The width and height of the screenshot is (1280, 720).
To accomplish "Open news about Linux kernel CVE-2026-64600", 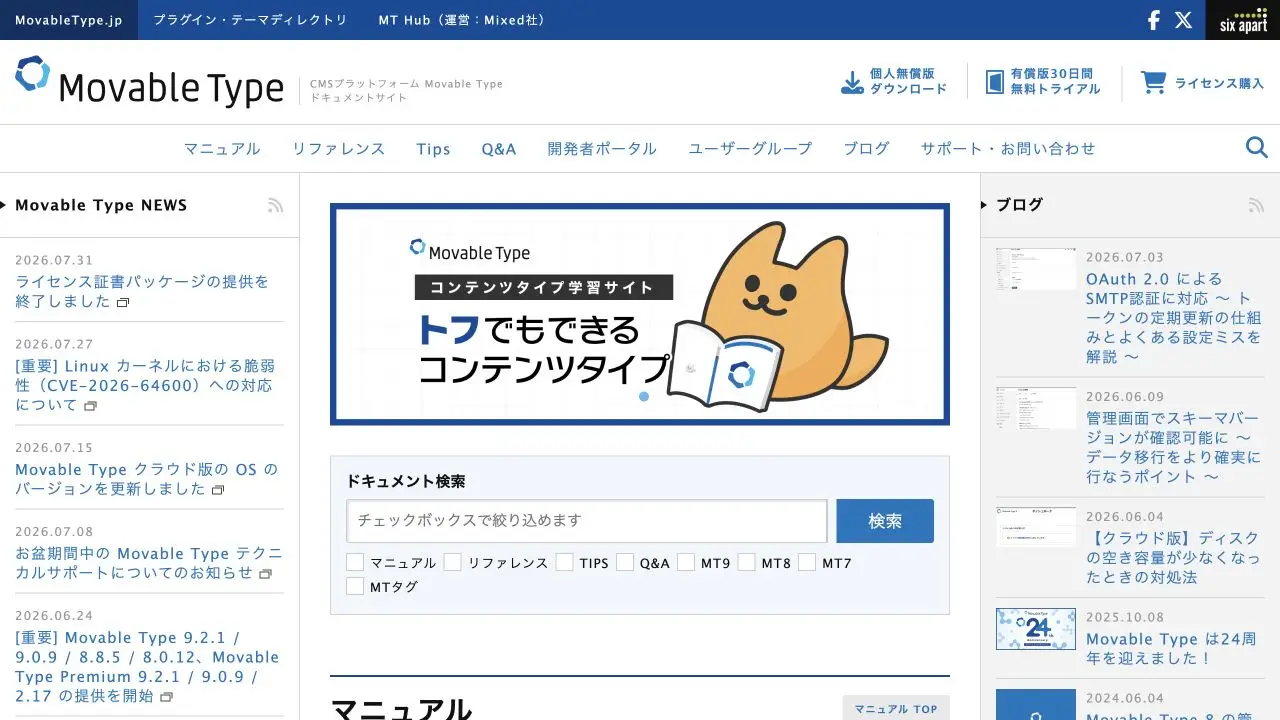I will (145, 385).
